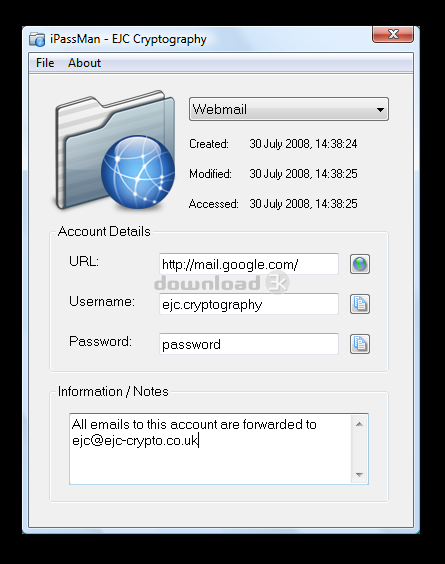Click in the Information / Notes text area
The width and height of the screenshot is (445, 564).
210,449
